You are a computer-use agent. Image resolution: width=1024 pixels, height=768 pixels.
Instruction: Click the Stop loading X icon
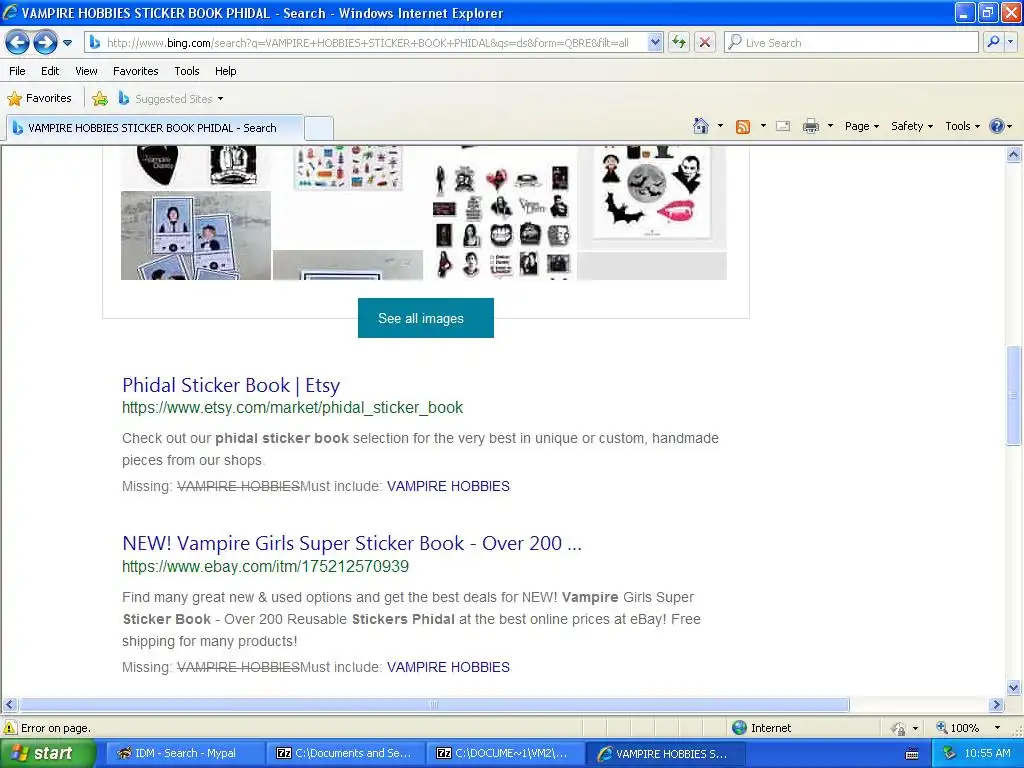point(705,43)
